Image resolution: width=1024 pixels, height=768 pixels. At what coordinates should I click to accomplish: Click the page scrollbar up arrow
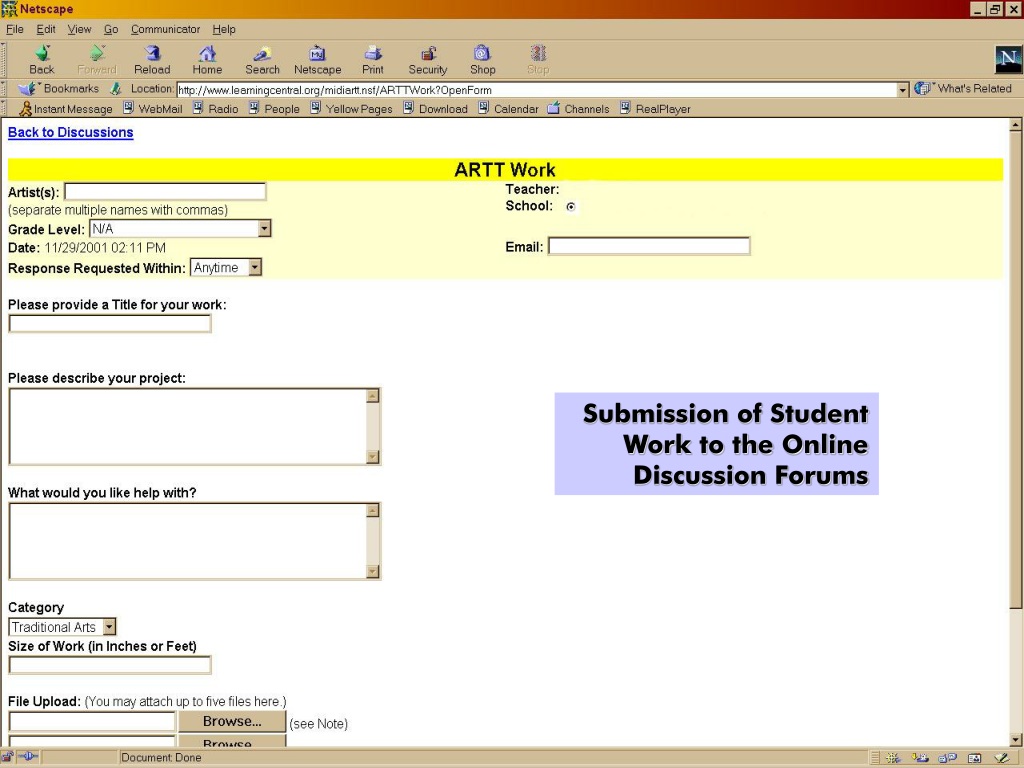click(1015, 125)
